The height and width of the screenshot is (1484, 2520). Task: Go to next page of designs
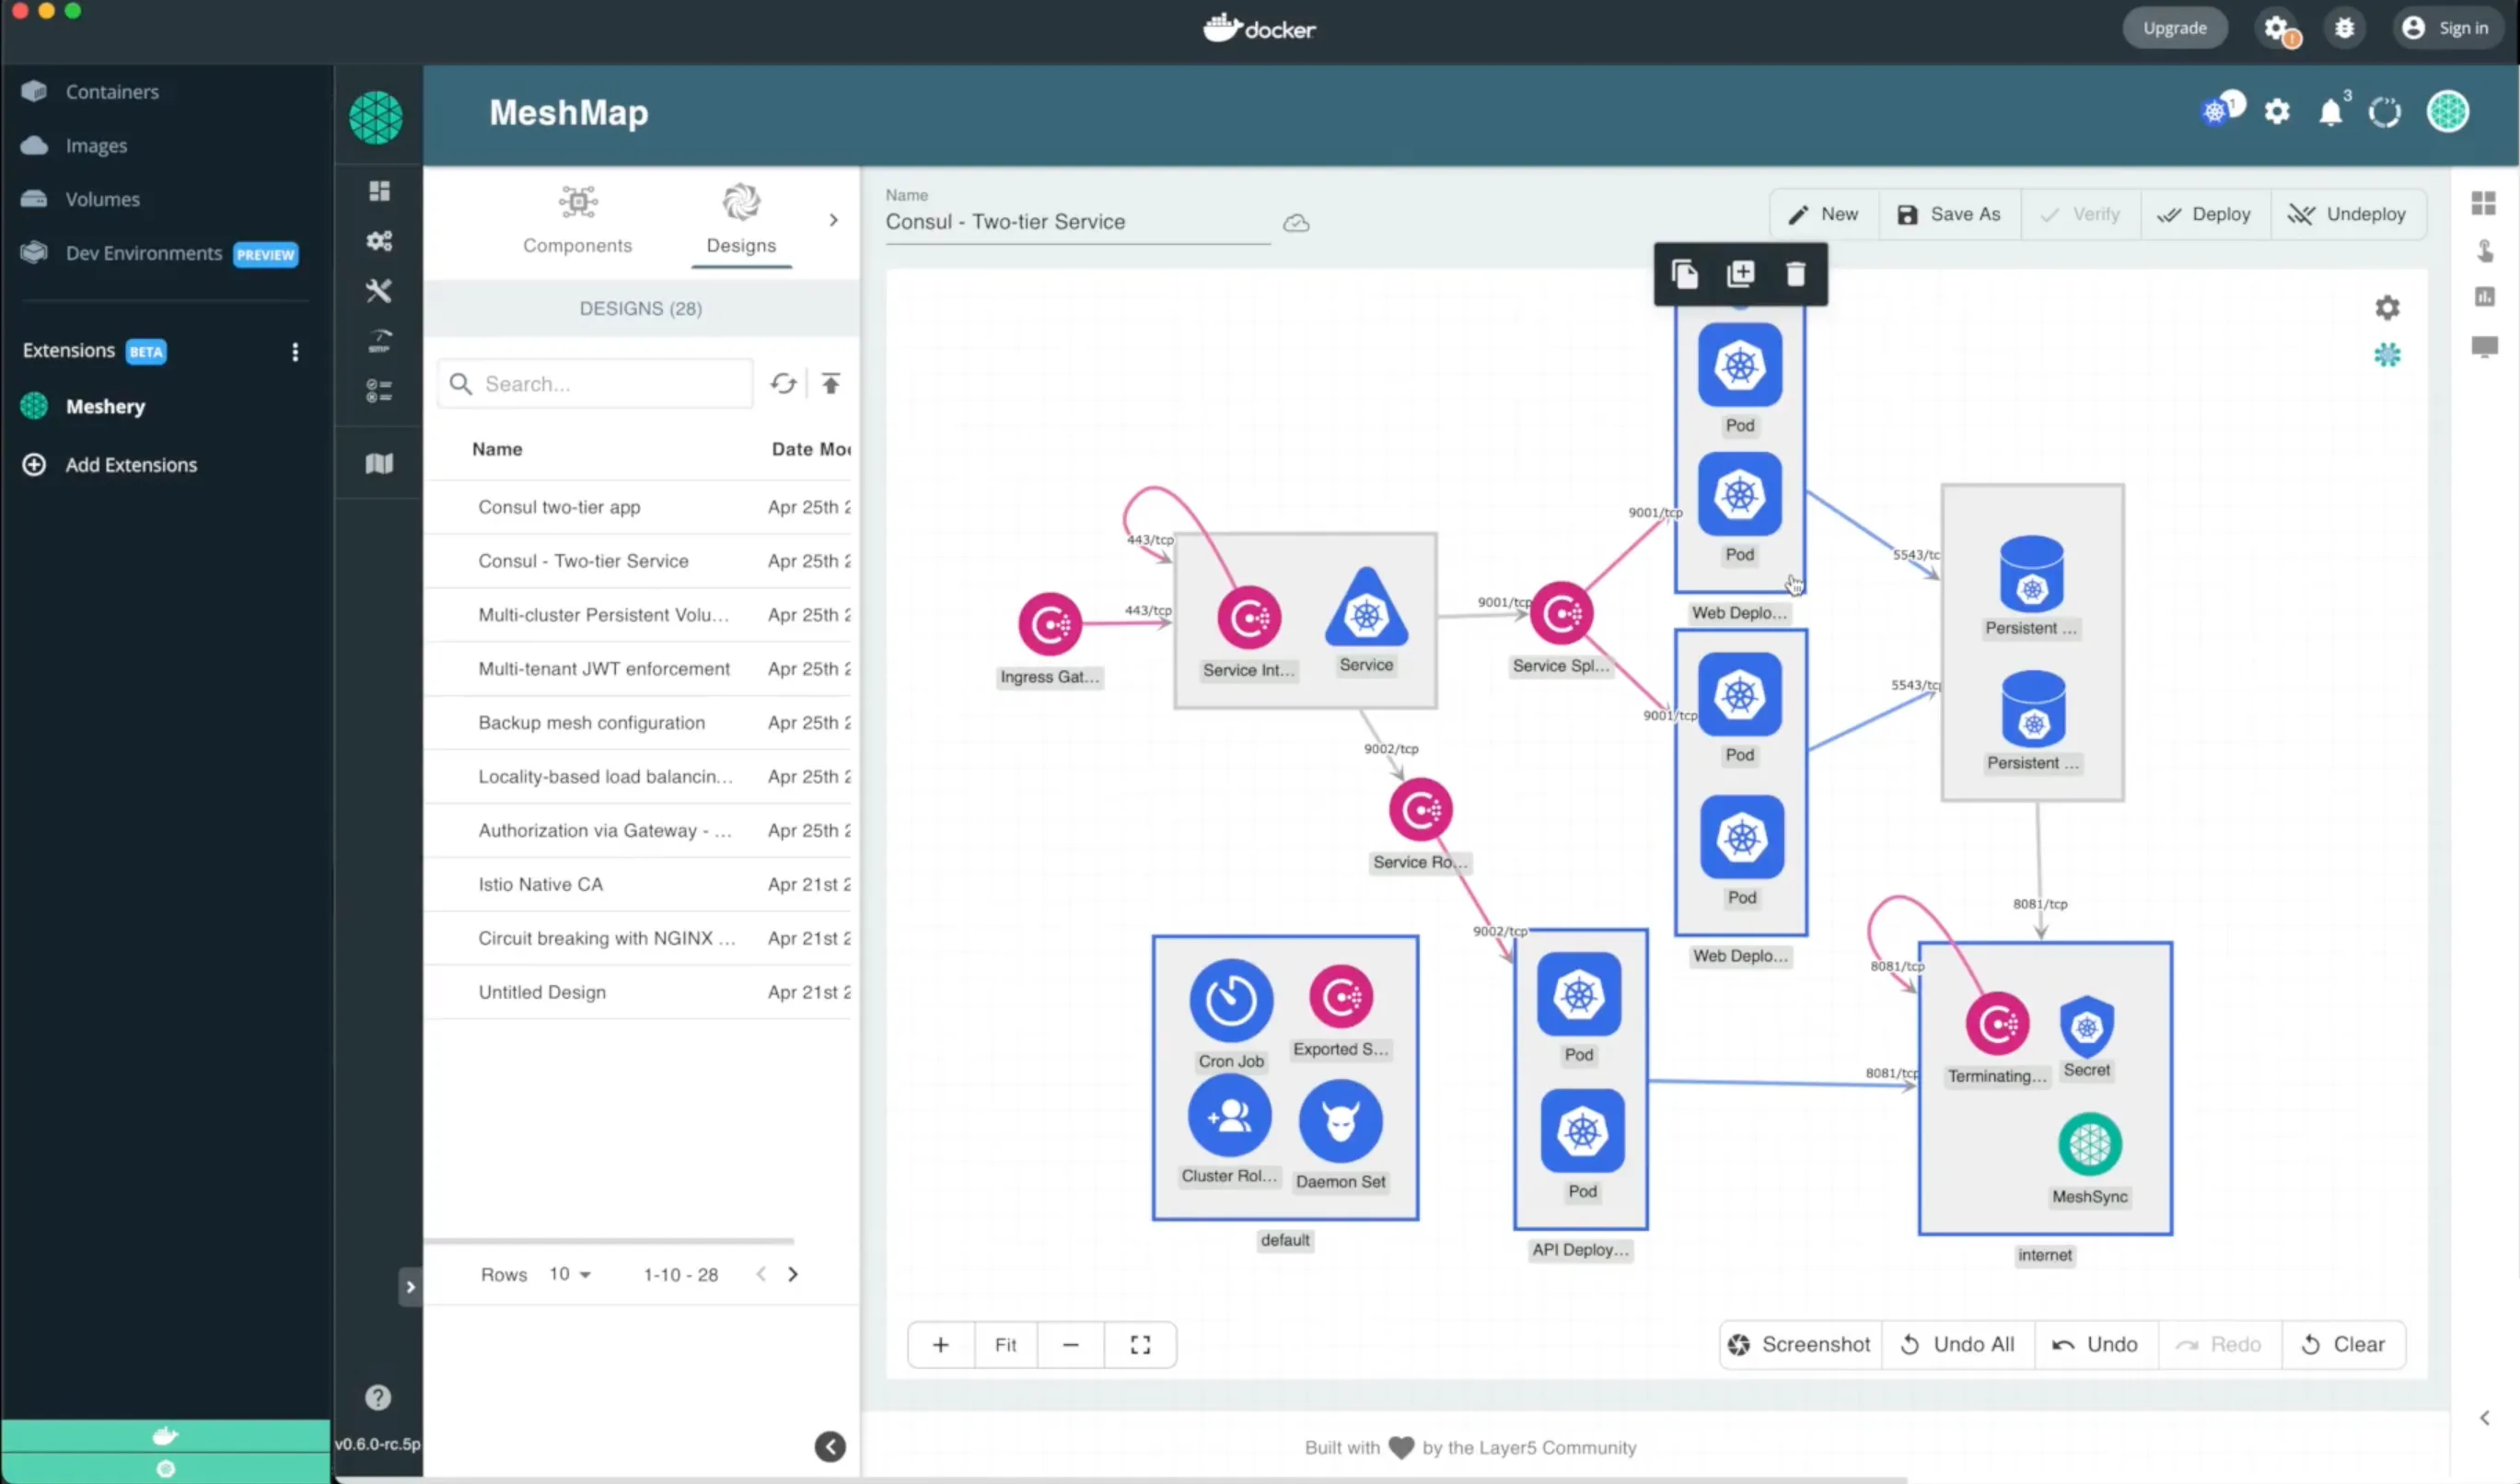[793, 1274]
